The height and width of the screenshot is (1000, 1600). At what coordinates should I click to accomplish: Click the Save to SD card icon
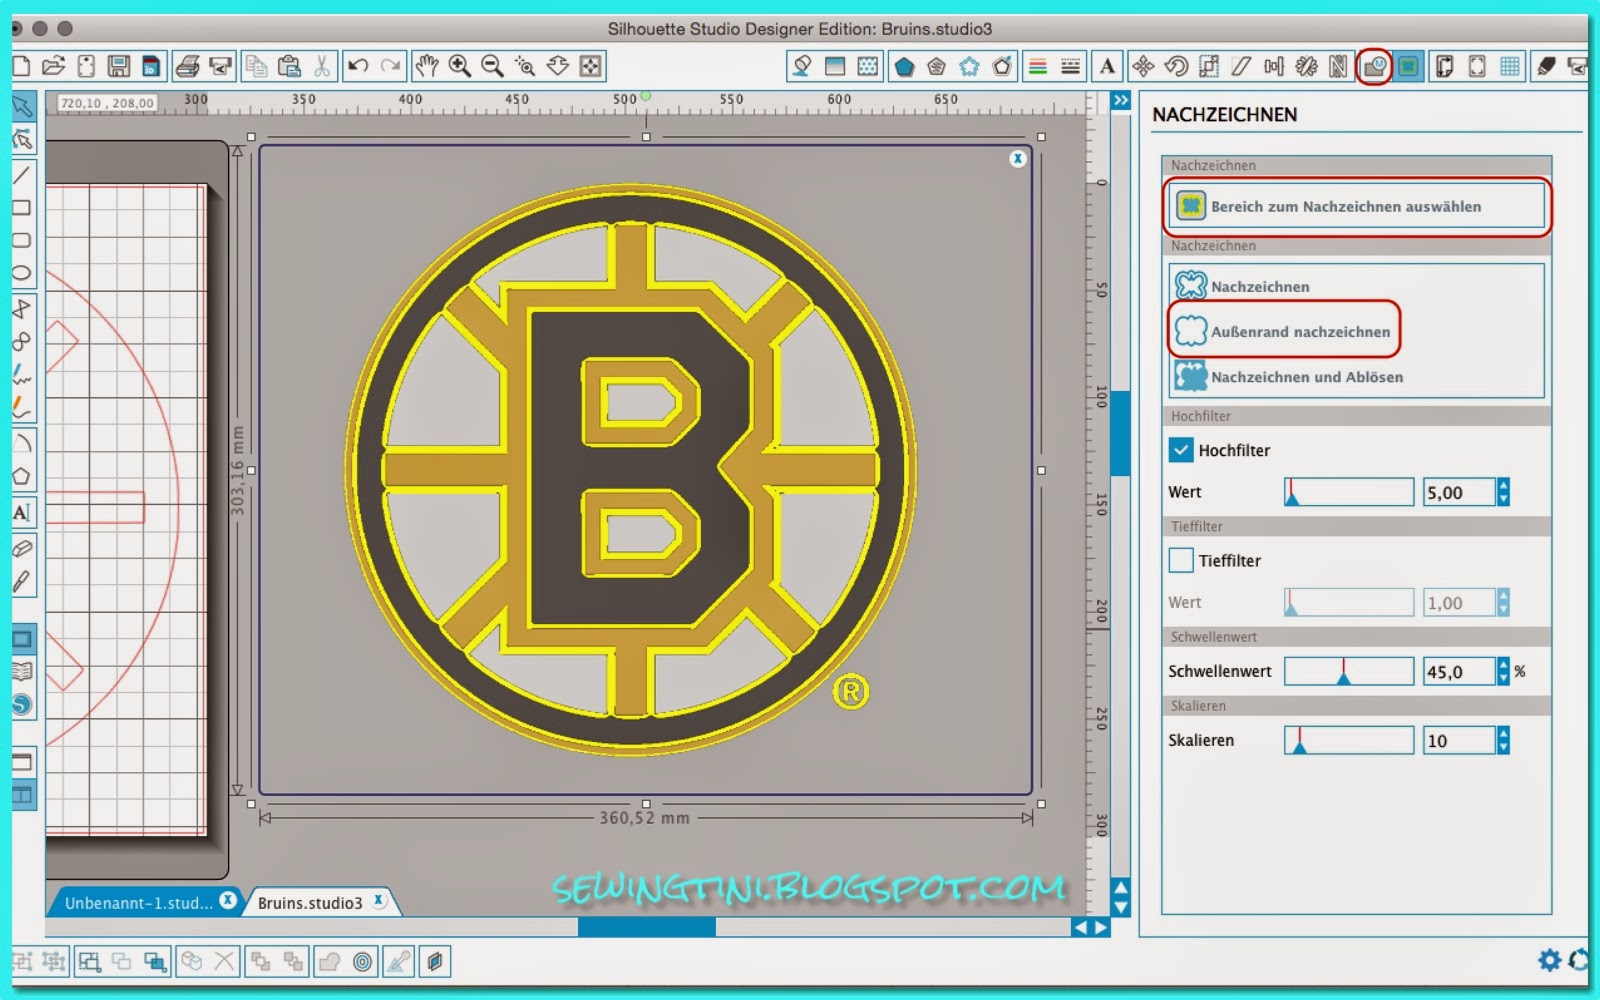tap(151, 66)
